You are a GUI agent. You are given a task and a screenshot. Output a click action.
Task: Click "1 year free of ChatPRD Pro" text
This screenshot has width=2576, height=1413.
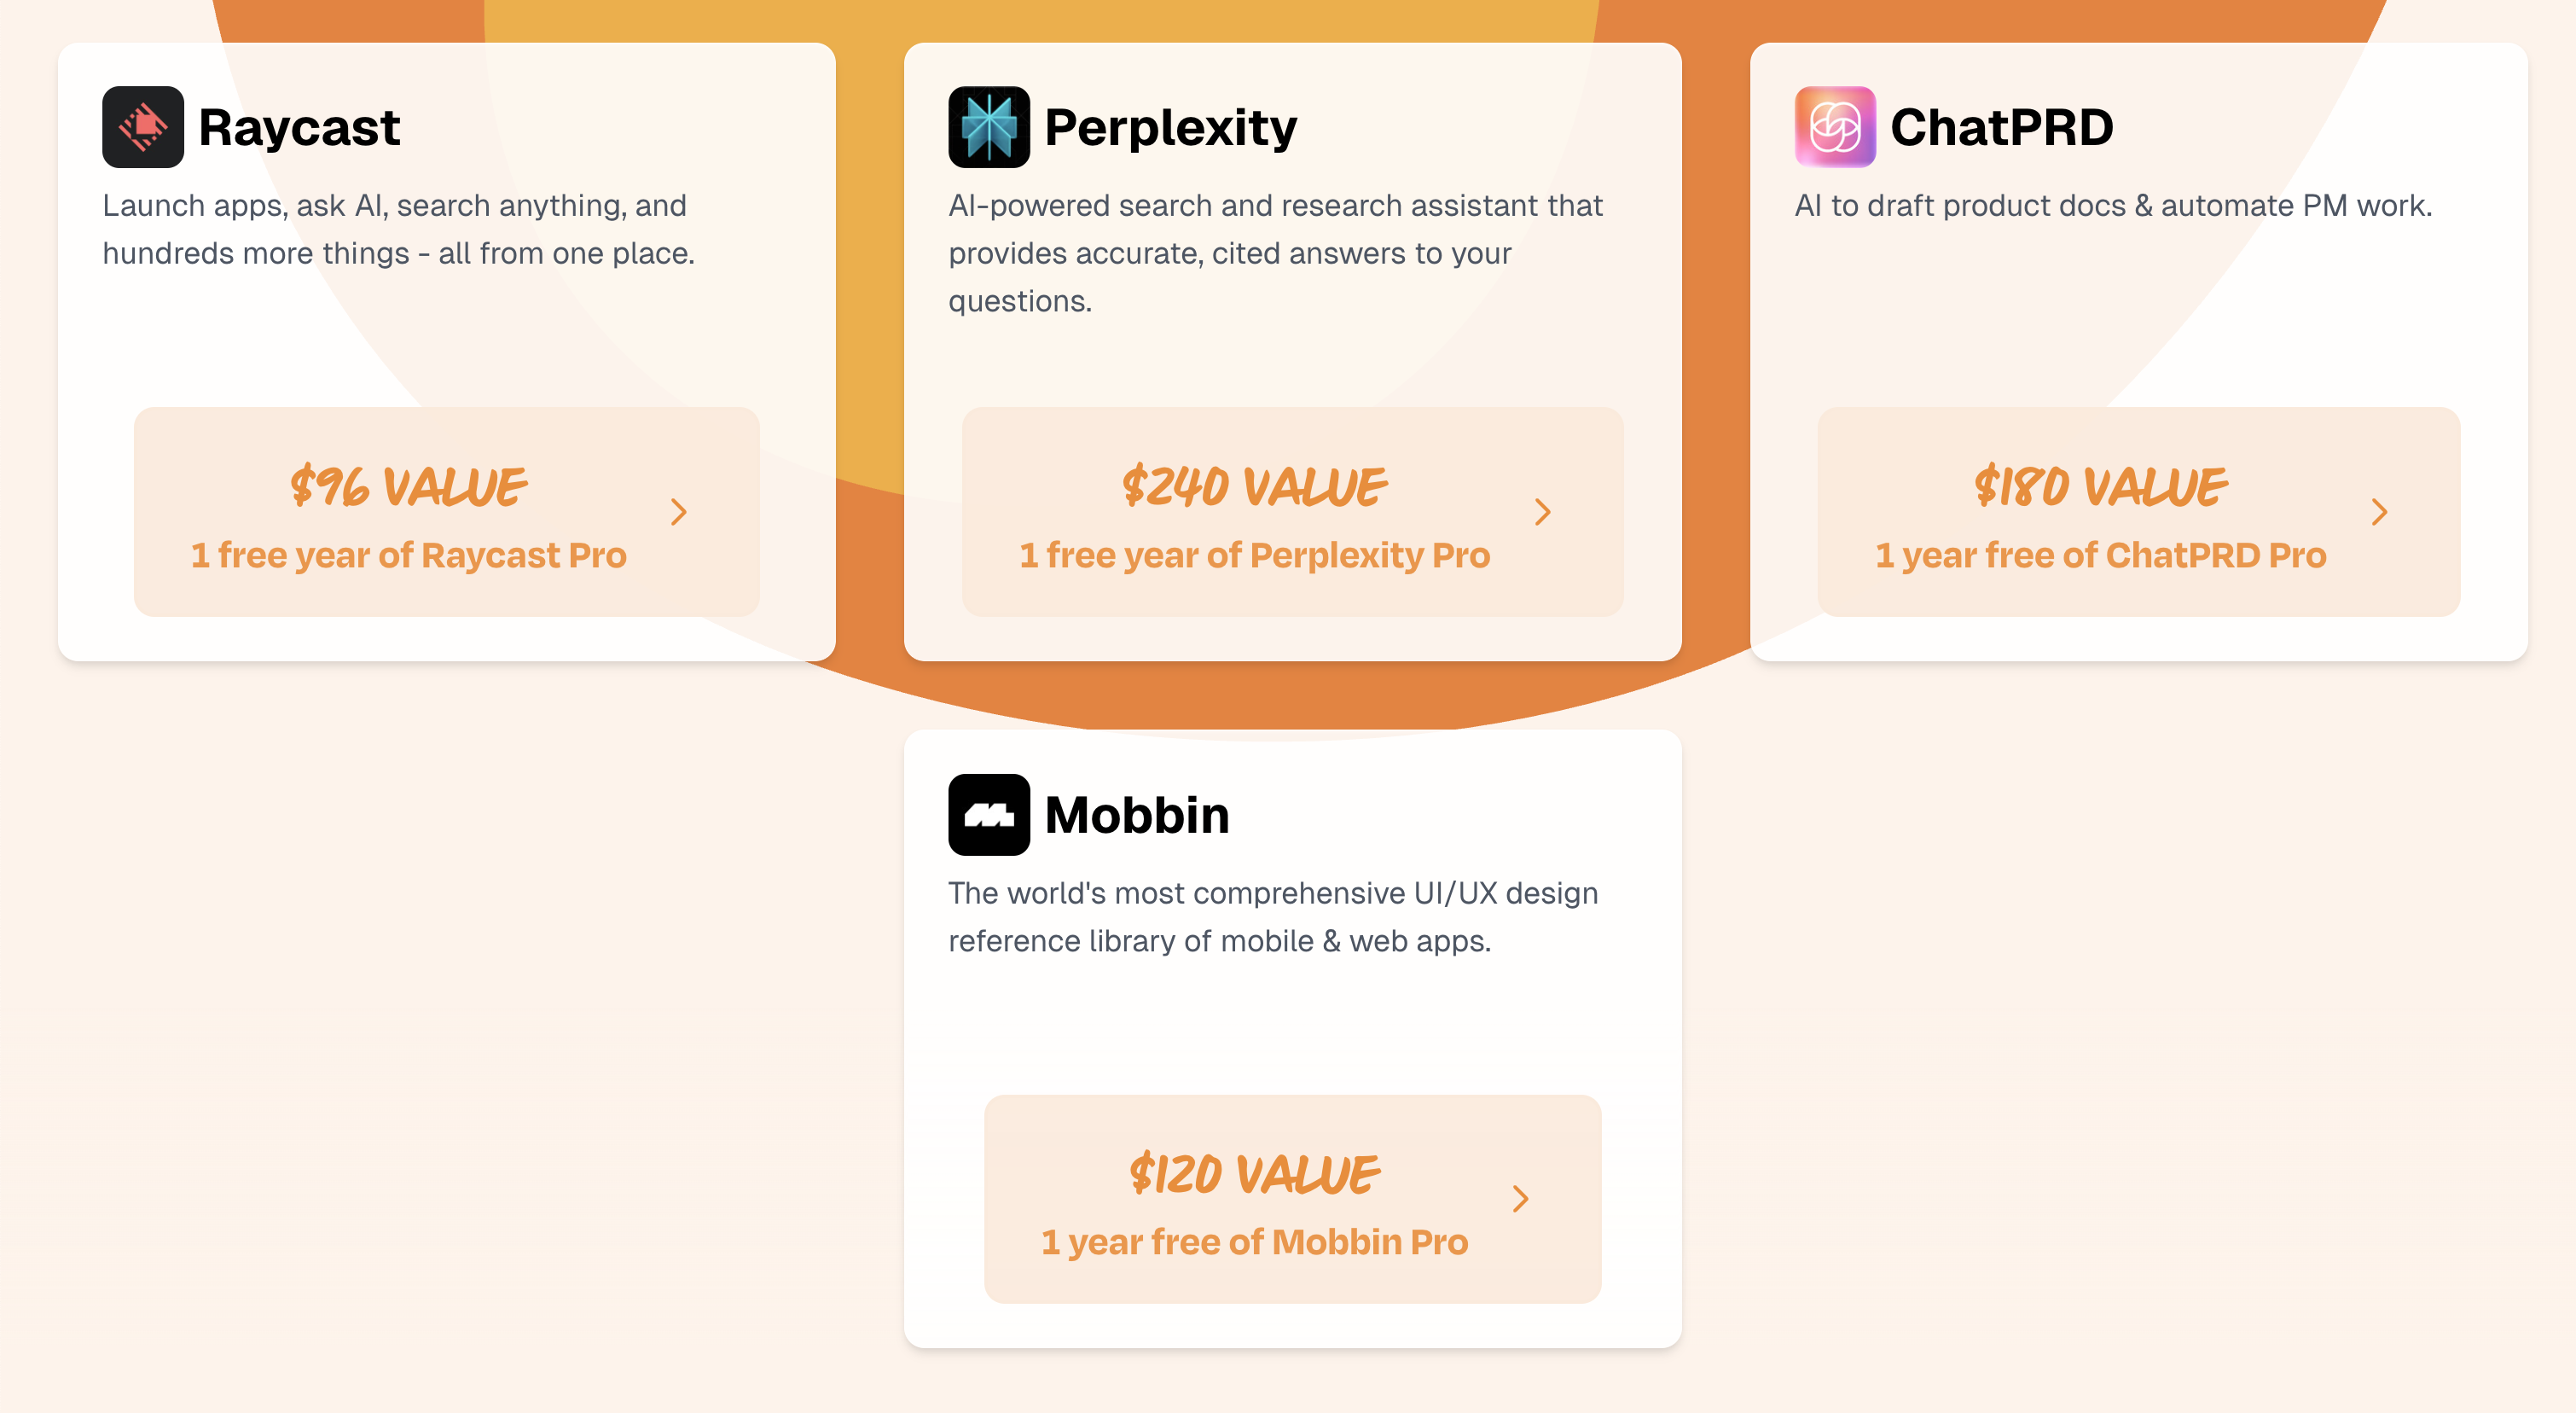2100,555
